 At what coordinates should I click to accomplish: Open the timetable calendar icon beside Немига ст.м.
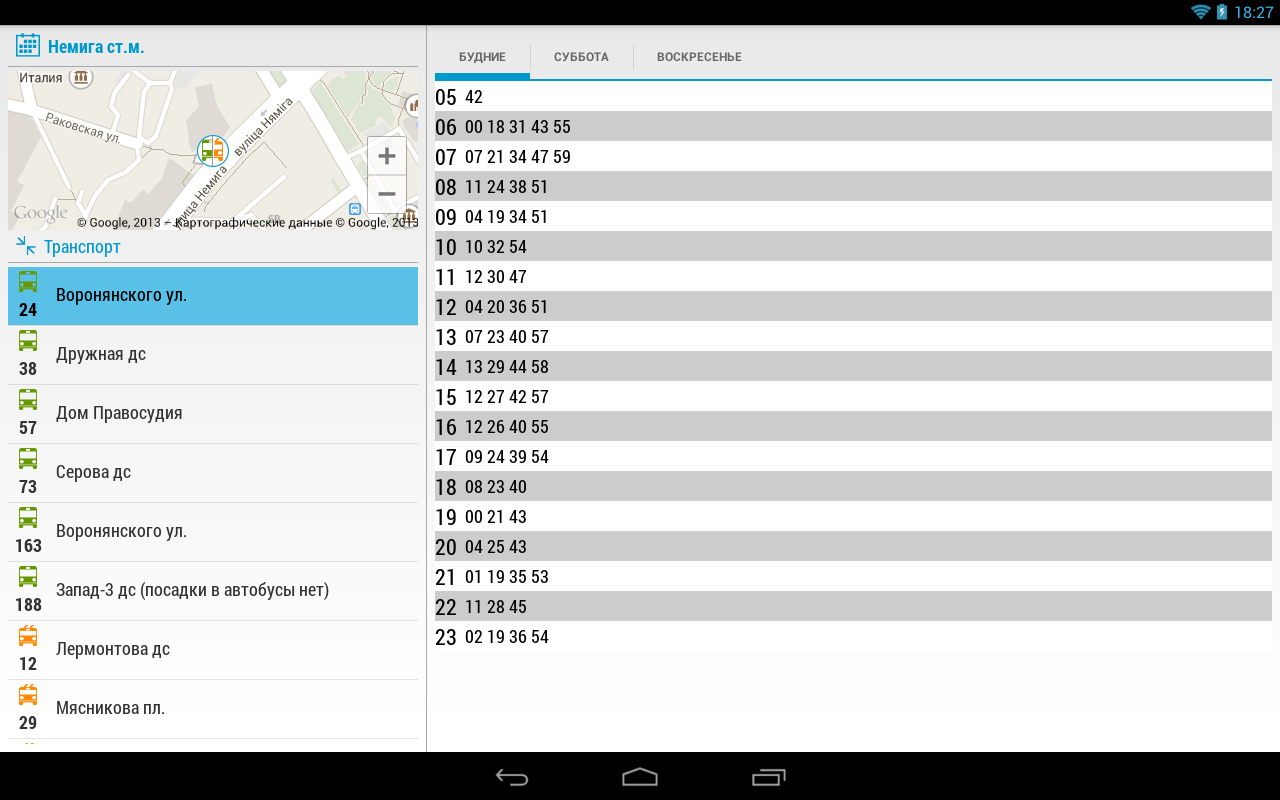pos(27,46)
